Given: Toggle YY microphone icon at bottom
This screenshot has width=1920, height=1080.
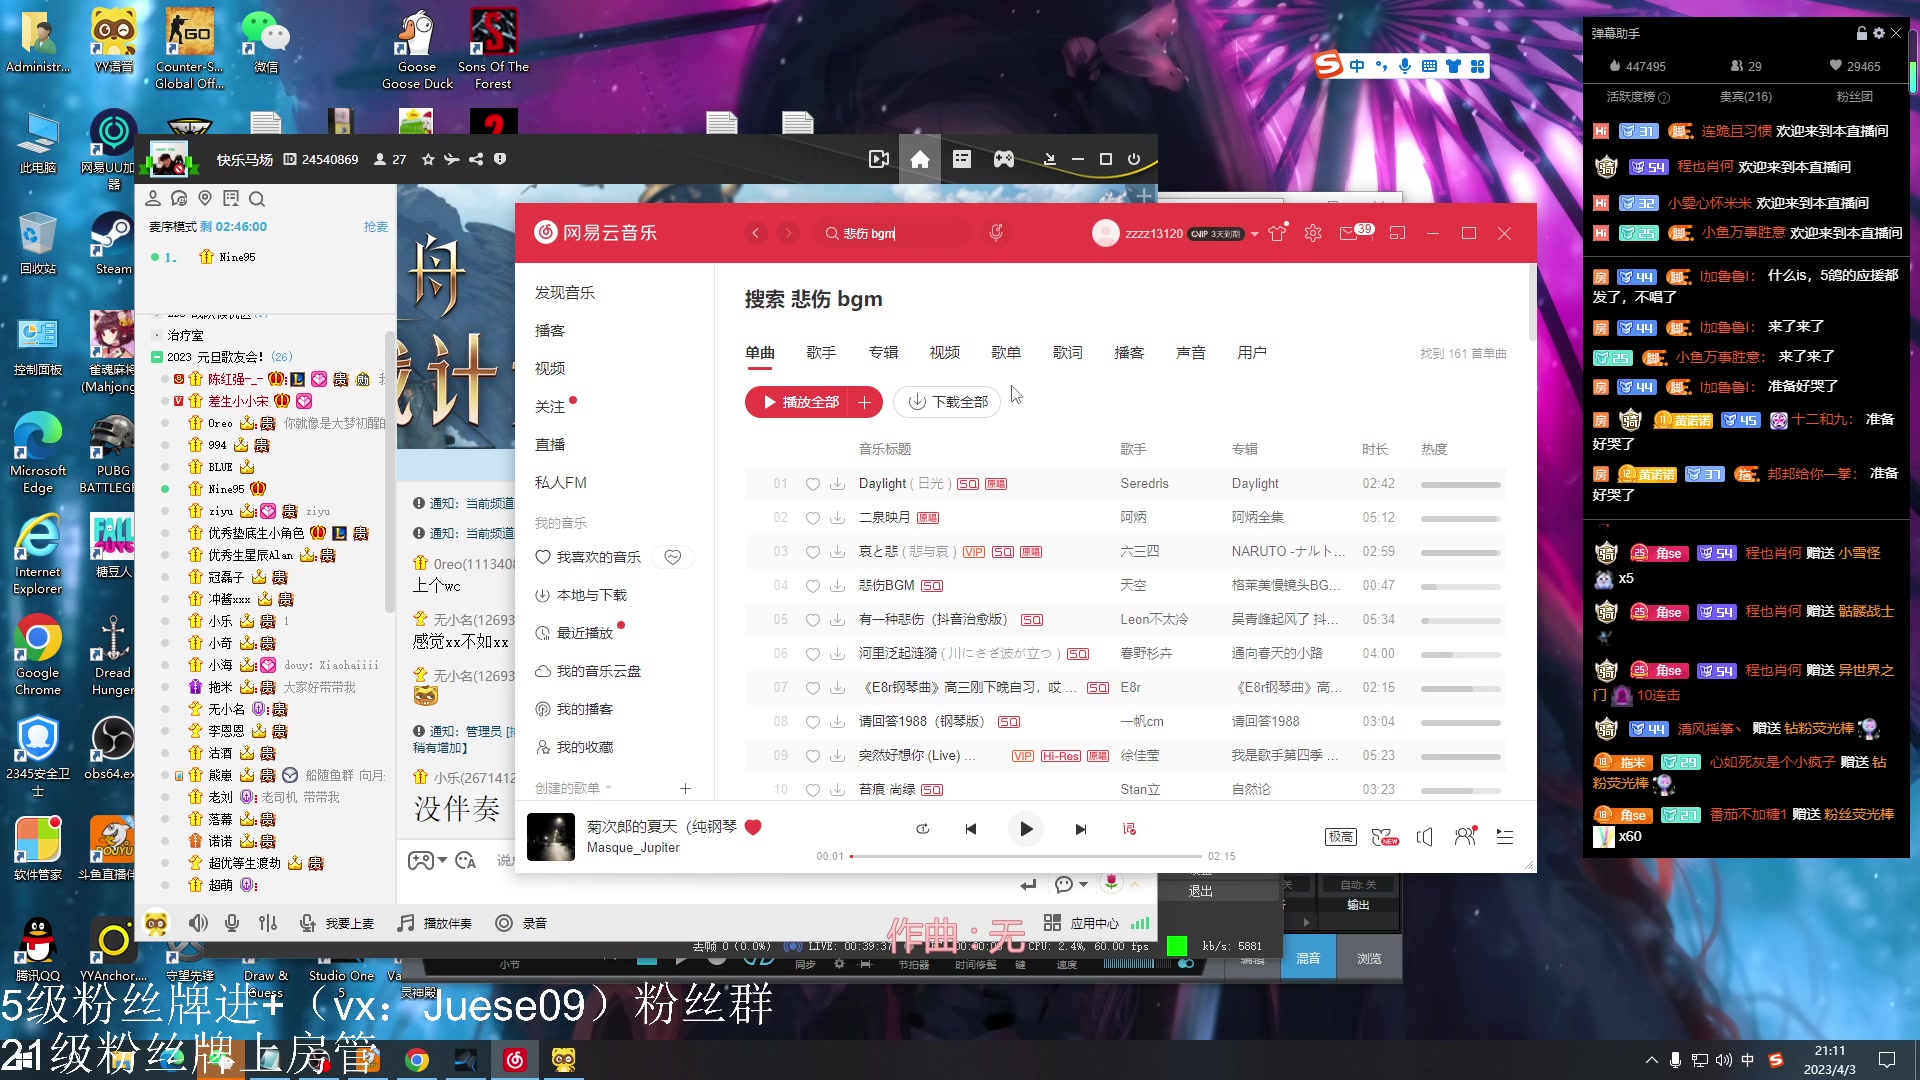Looking at the screenshot, I should point(232,923).
